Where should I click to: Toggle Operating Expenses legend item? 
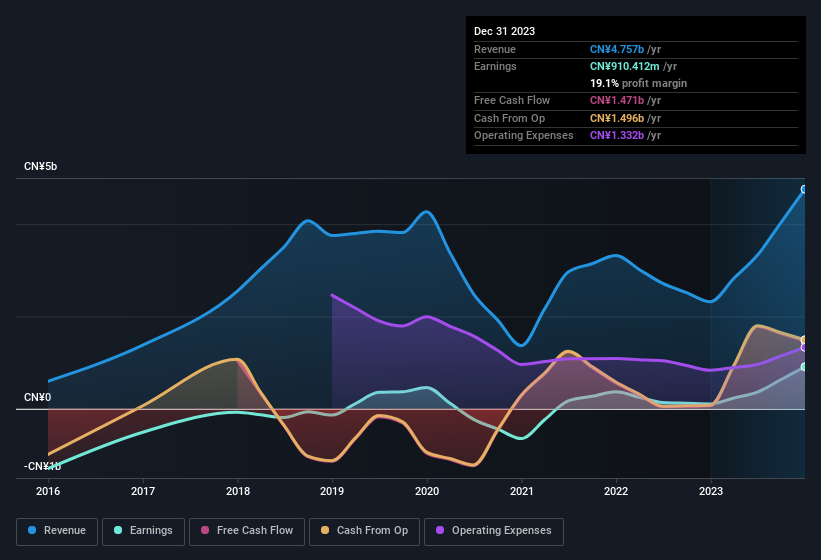click(x=494, y=531)
